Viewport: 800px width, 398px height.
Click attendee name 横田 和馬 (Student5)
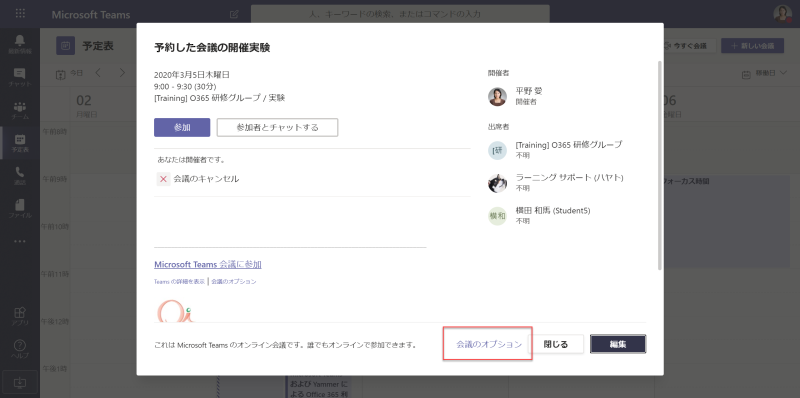553,210
